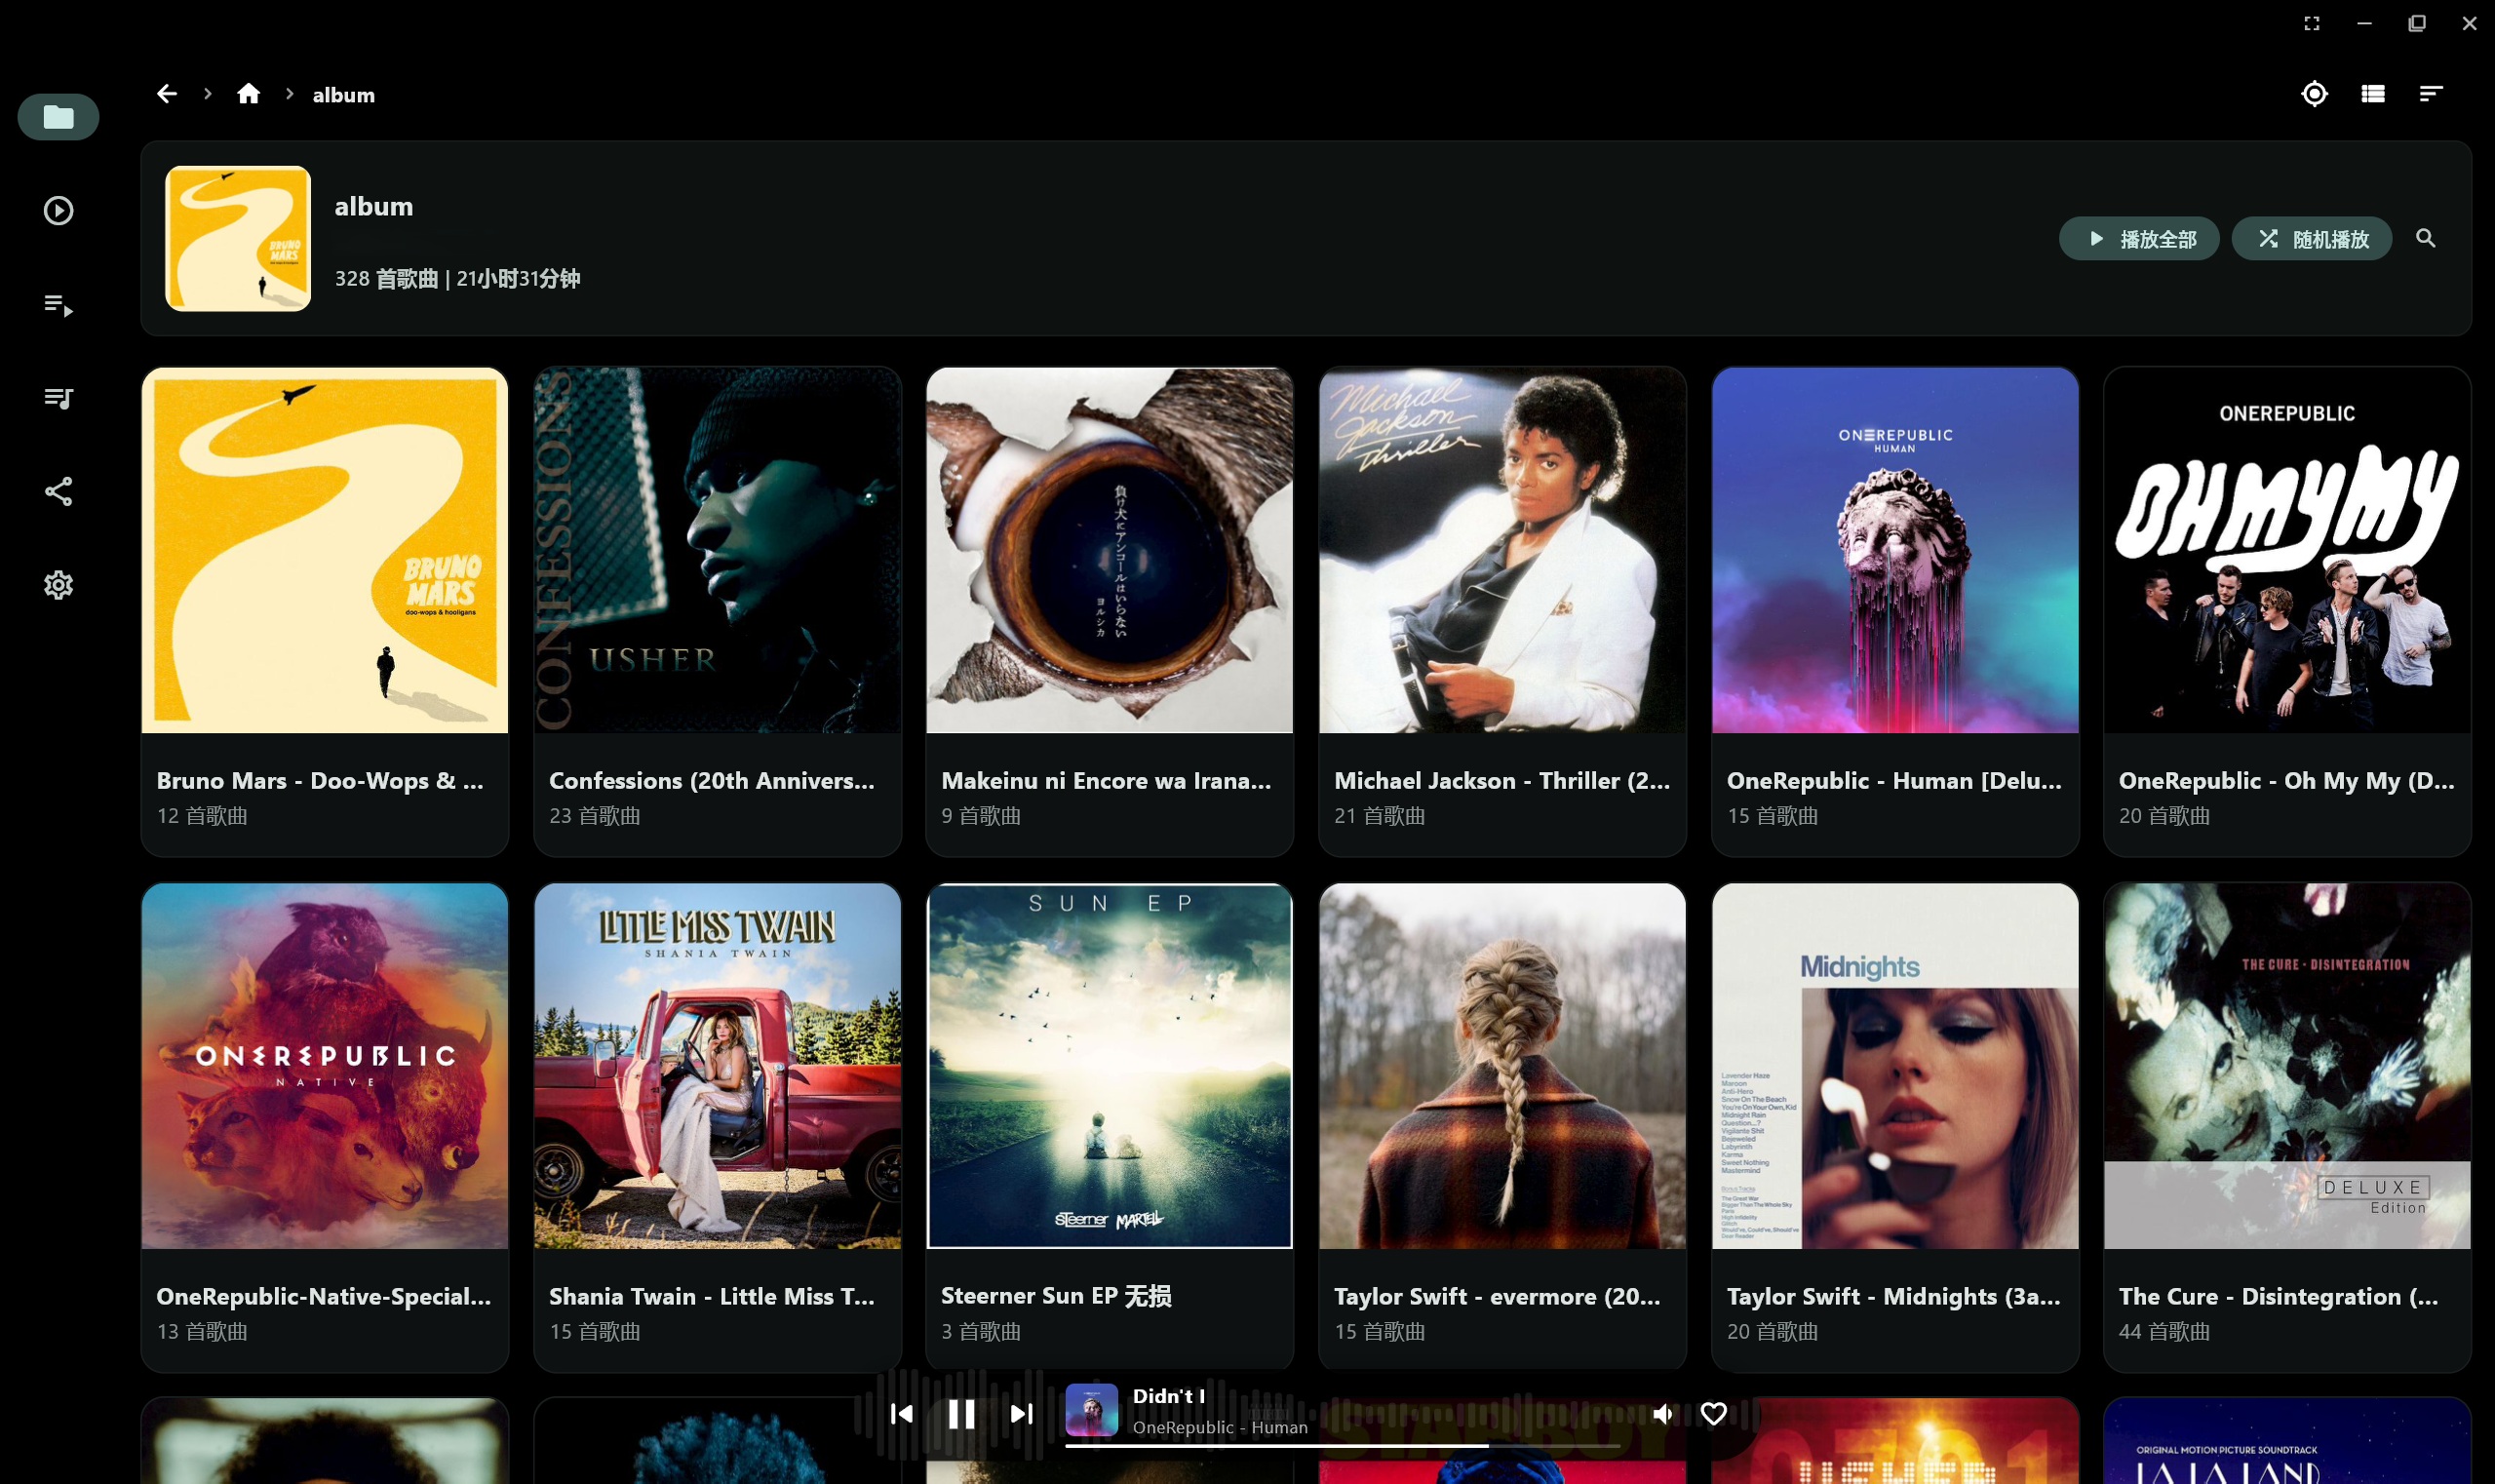
Task: Open the playlists sidebar icon
Action: 58,398
